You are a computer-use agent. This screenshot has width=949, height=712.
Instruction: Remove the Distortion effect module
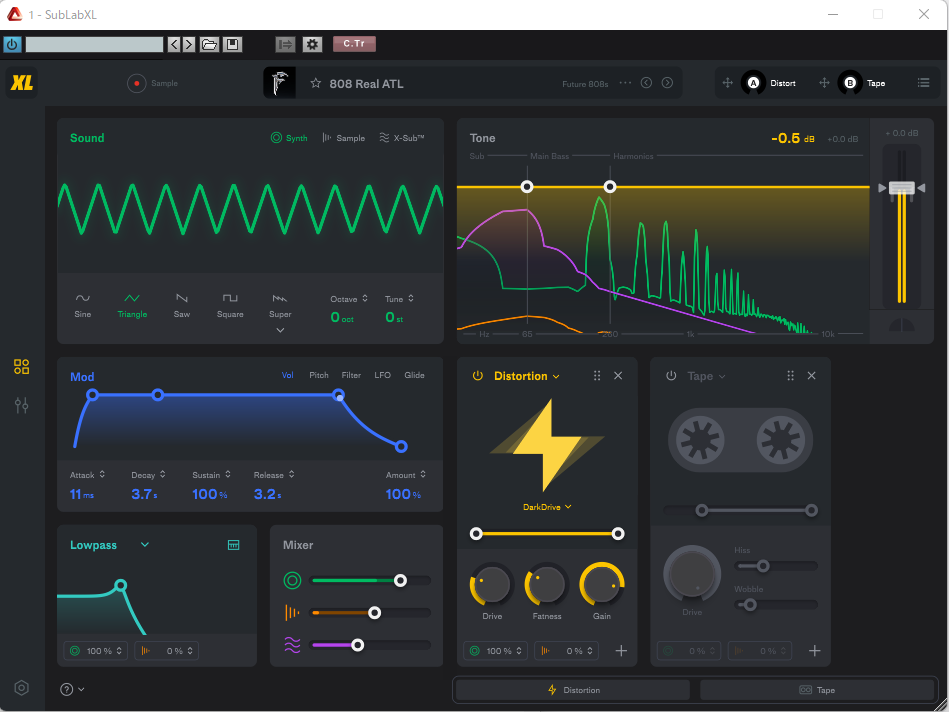pyautogui.click(x=618, y=376)
